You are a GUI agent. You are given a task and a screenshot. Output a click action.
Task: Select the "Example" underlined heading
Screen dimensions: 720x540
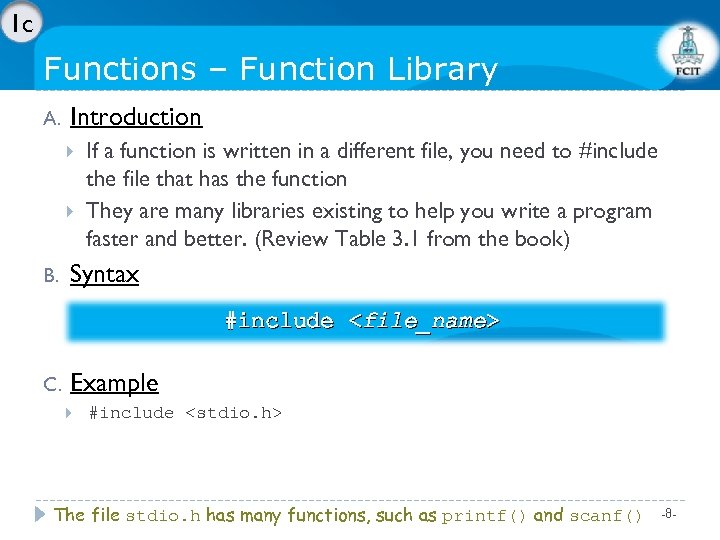(x=114, y=383)
